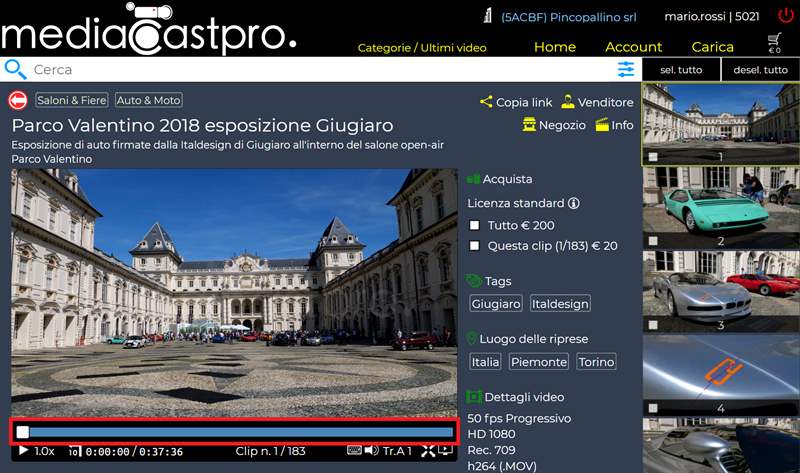800x473 pixels.
Task: Open Categorie / Ultimi video menu
Action: [x=422, y=48]
